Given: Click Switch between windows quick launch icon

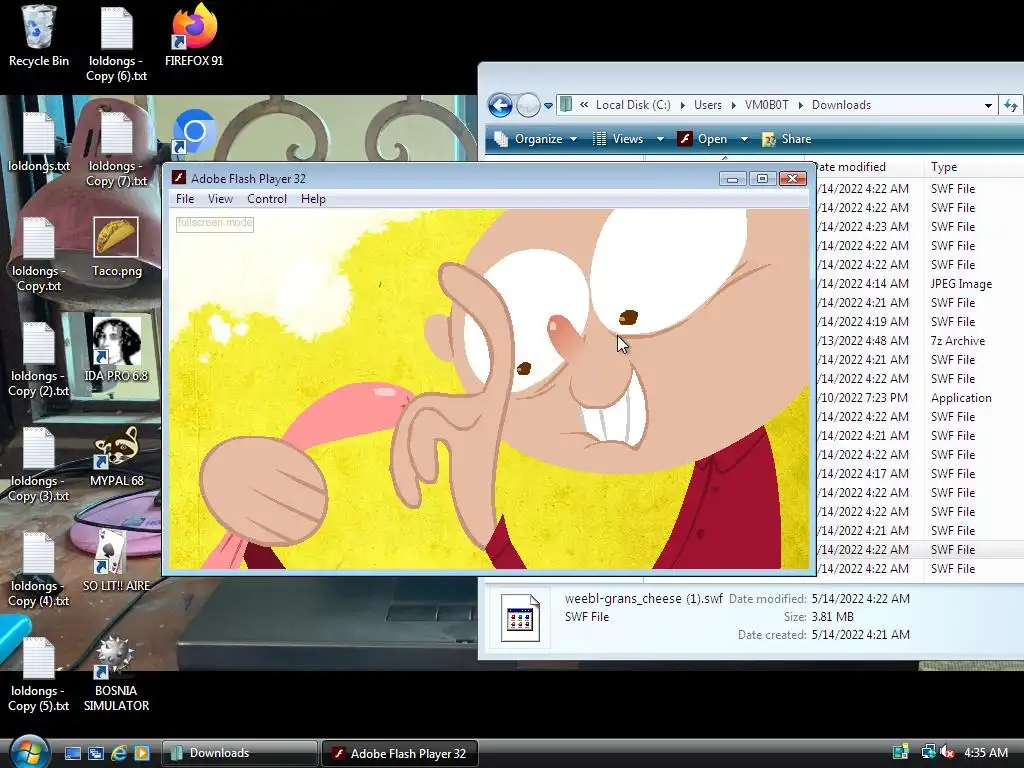Looking at the screenshot, I should (x=96, y=753).
